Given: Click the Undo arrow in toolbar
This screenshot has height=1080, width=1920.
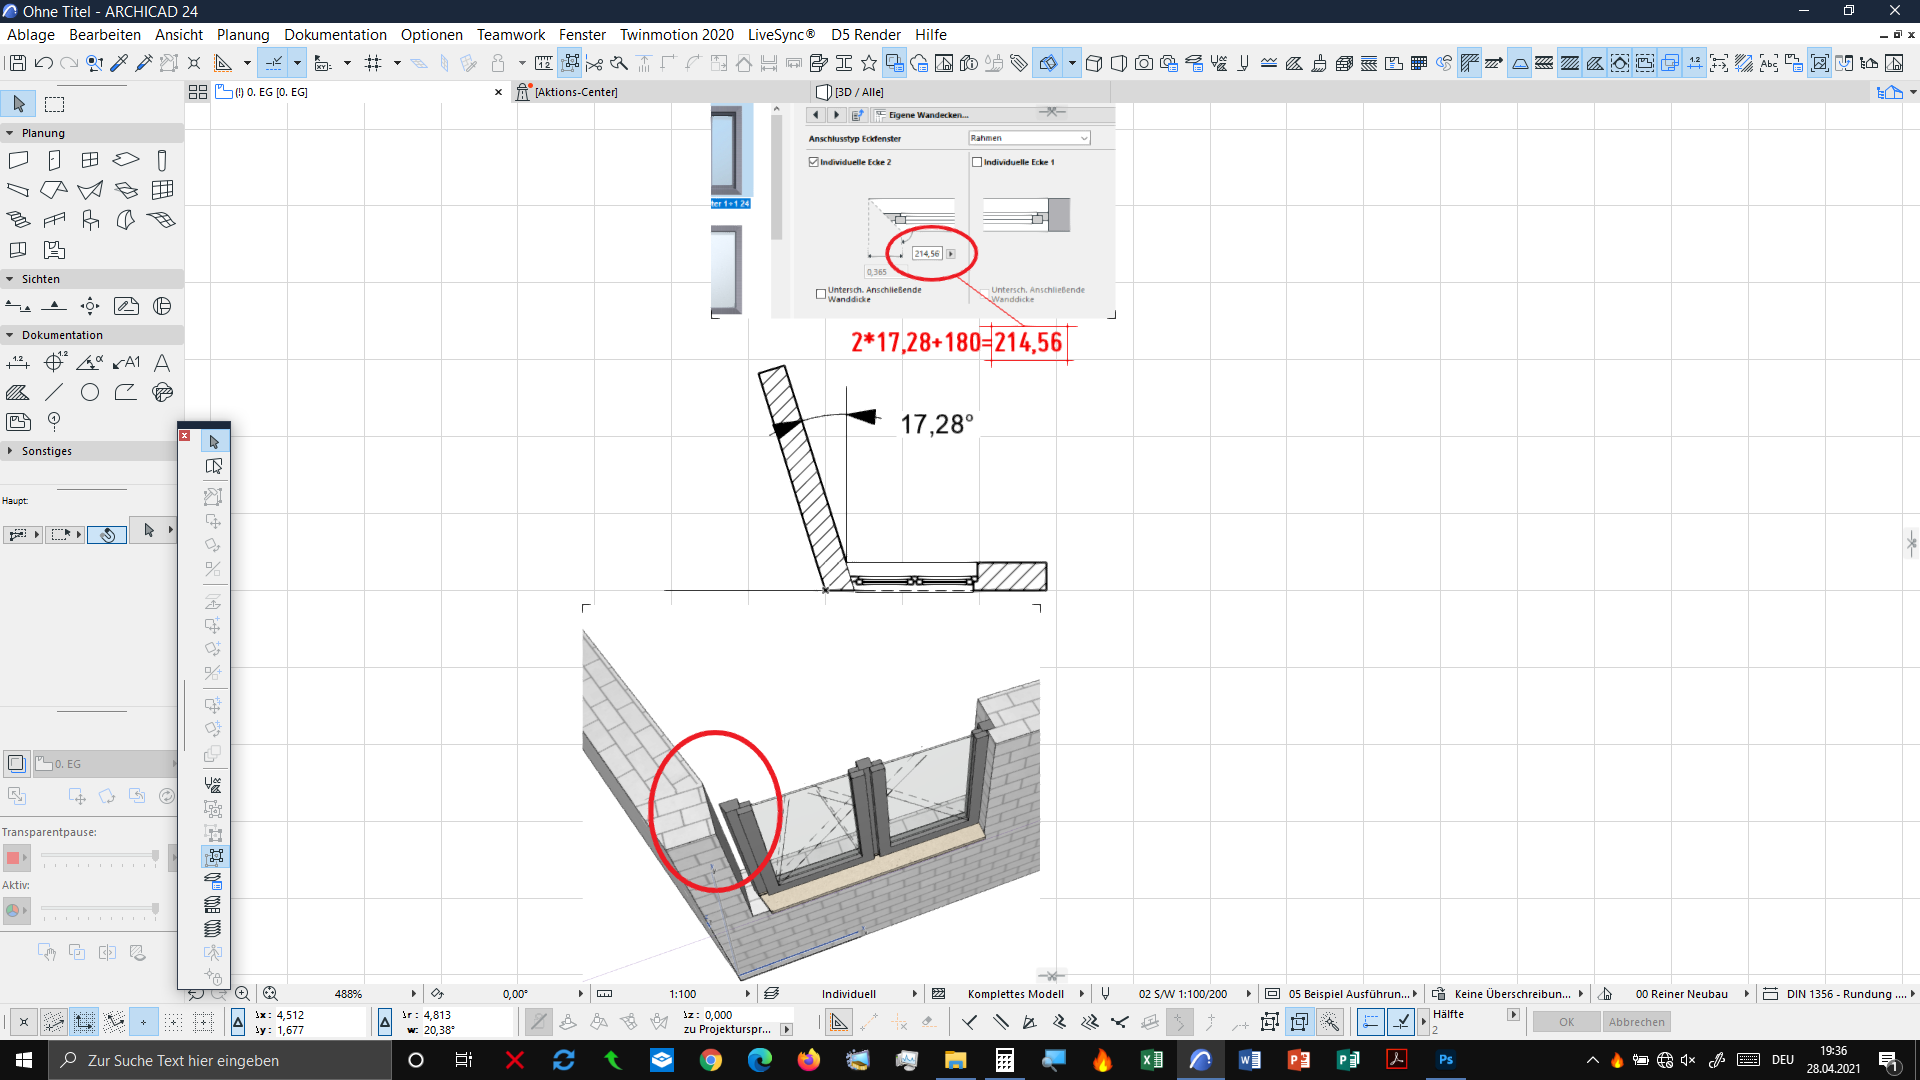Looking at the screenshot, I should click(44, 63).
